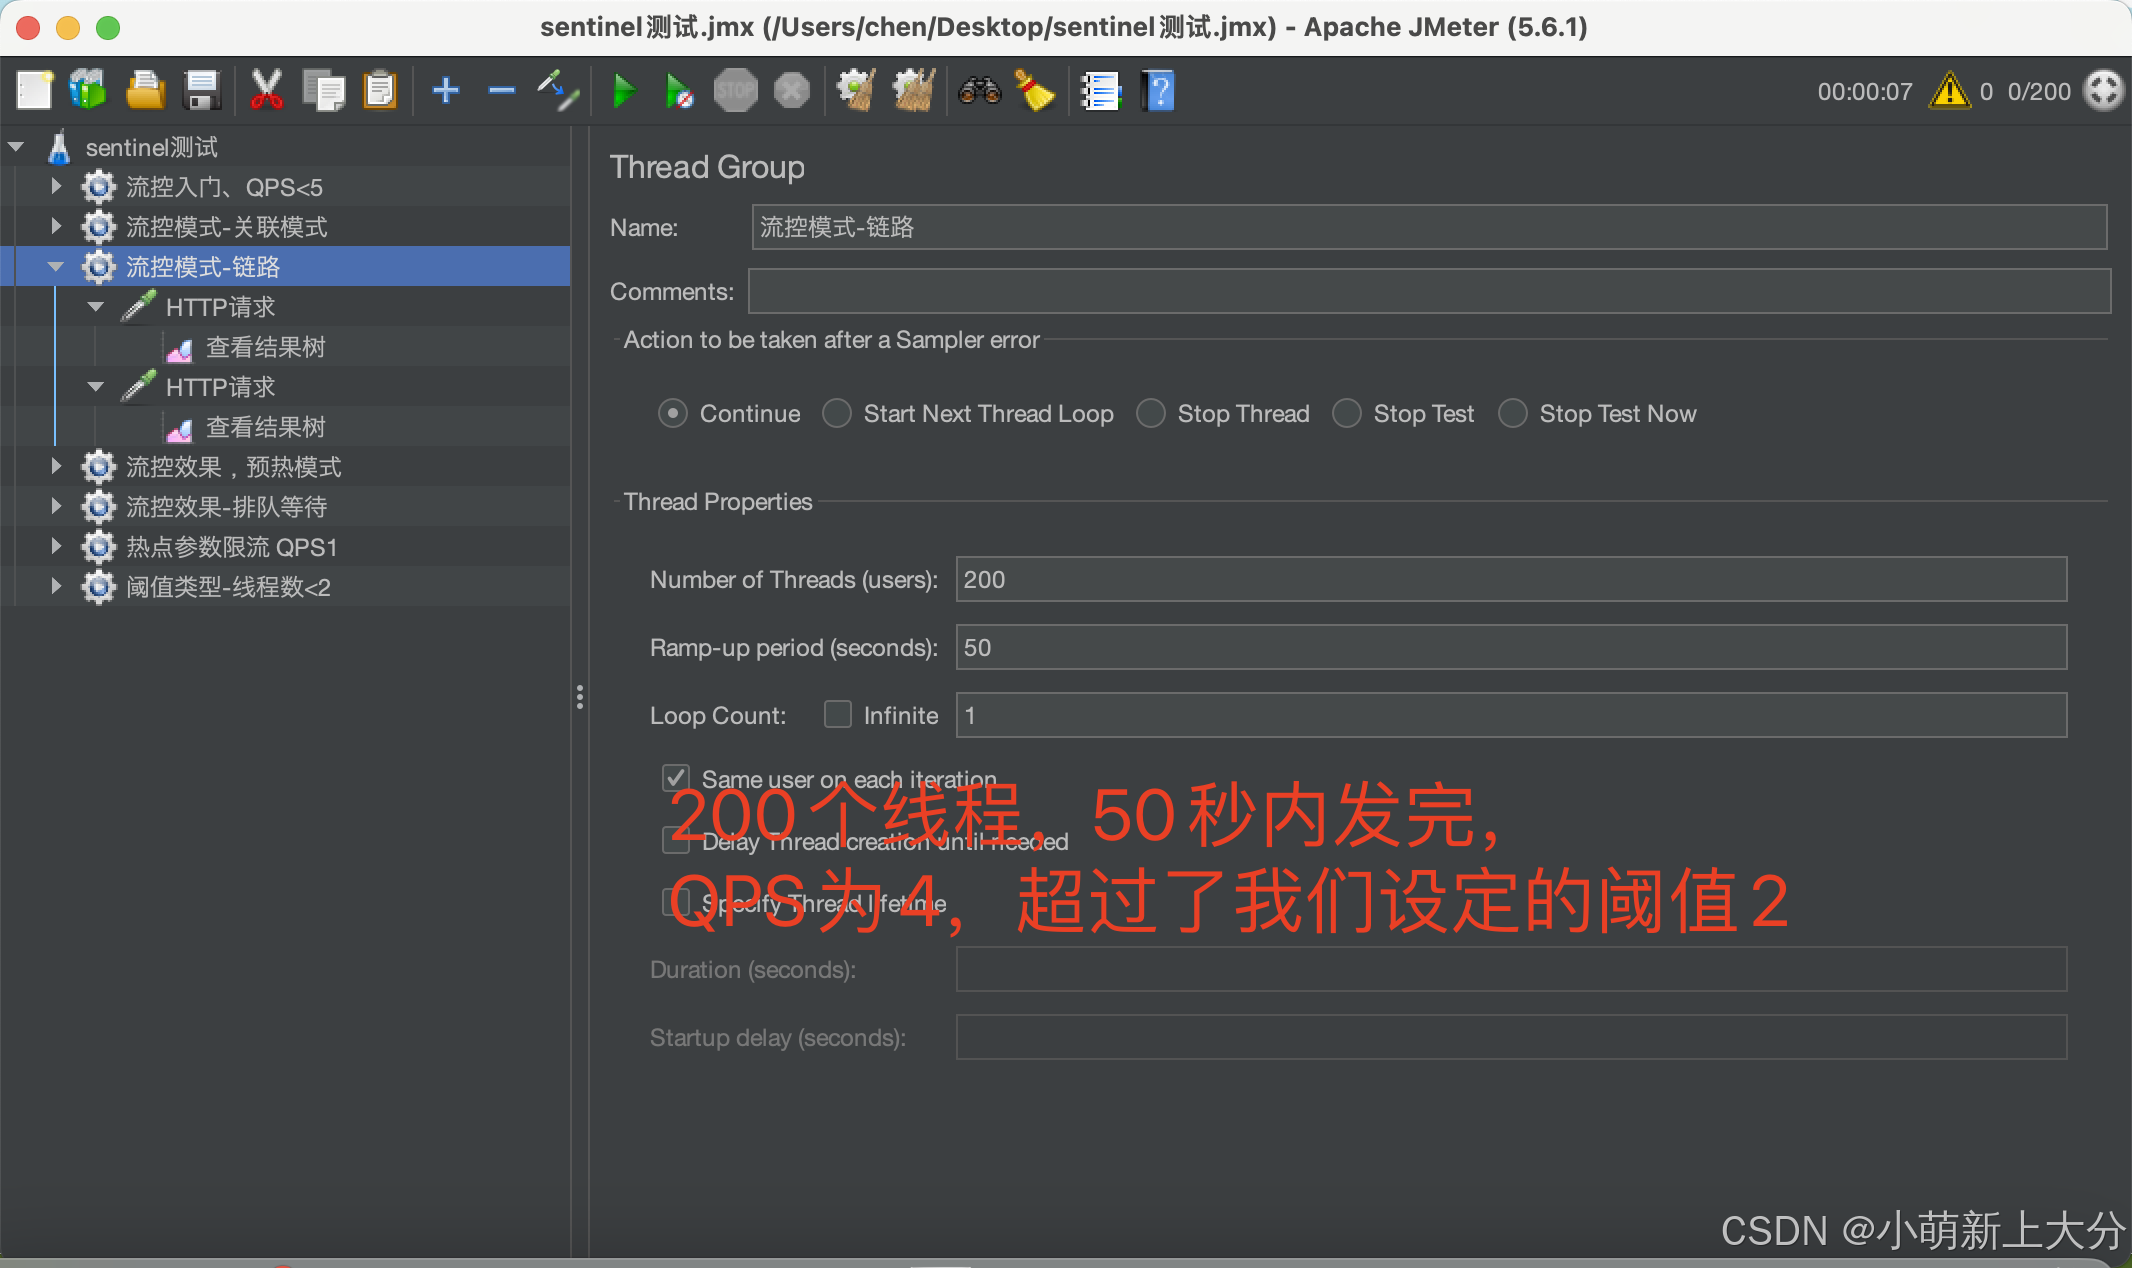Click the Clear All broom icons button
The width and height of the screenshot is (2132, 1268).
(913, 91)
